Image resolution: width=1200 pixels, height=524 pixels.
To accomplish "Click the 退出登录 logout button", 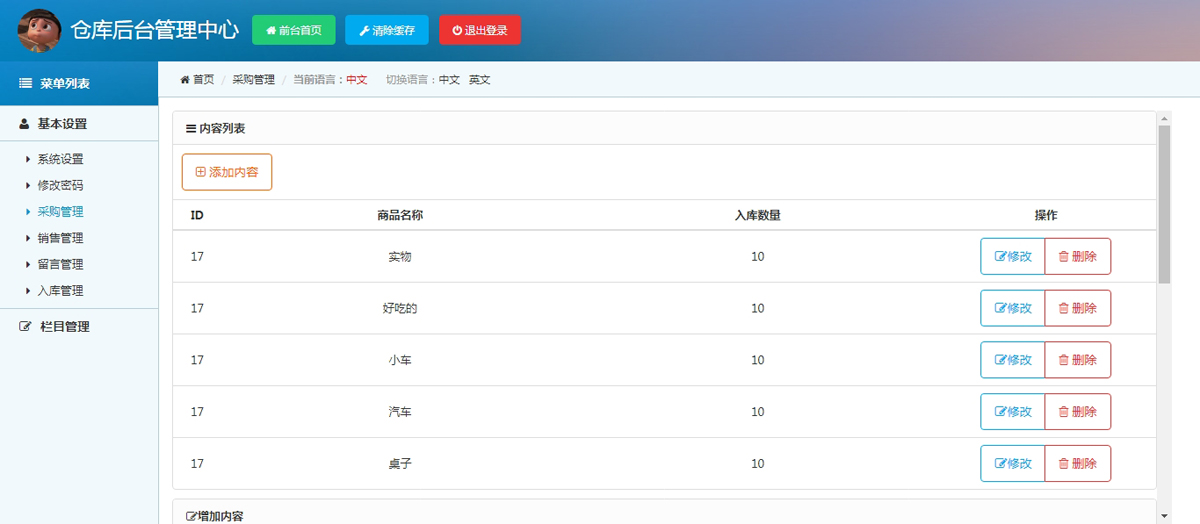I will pos(480,30).
